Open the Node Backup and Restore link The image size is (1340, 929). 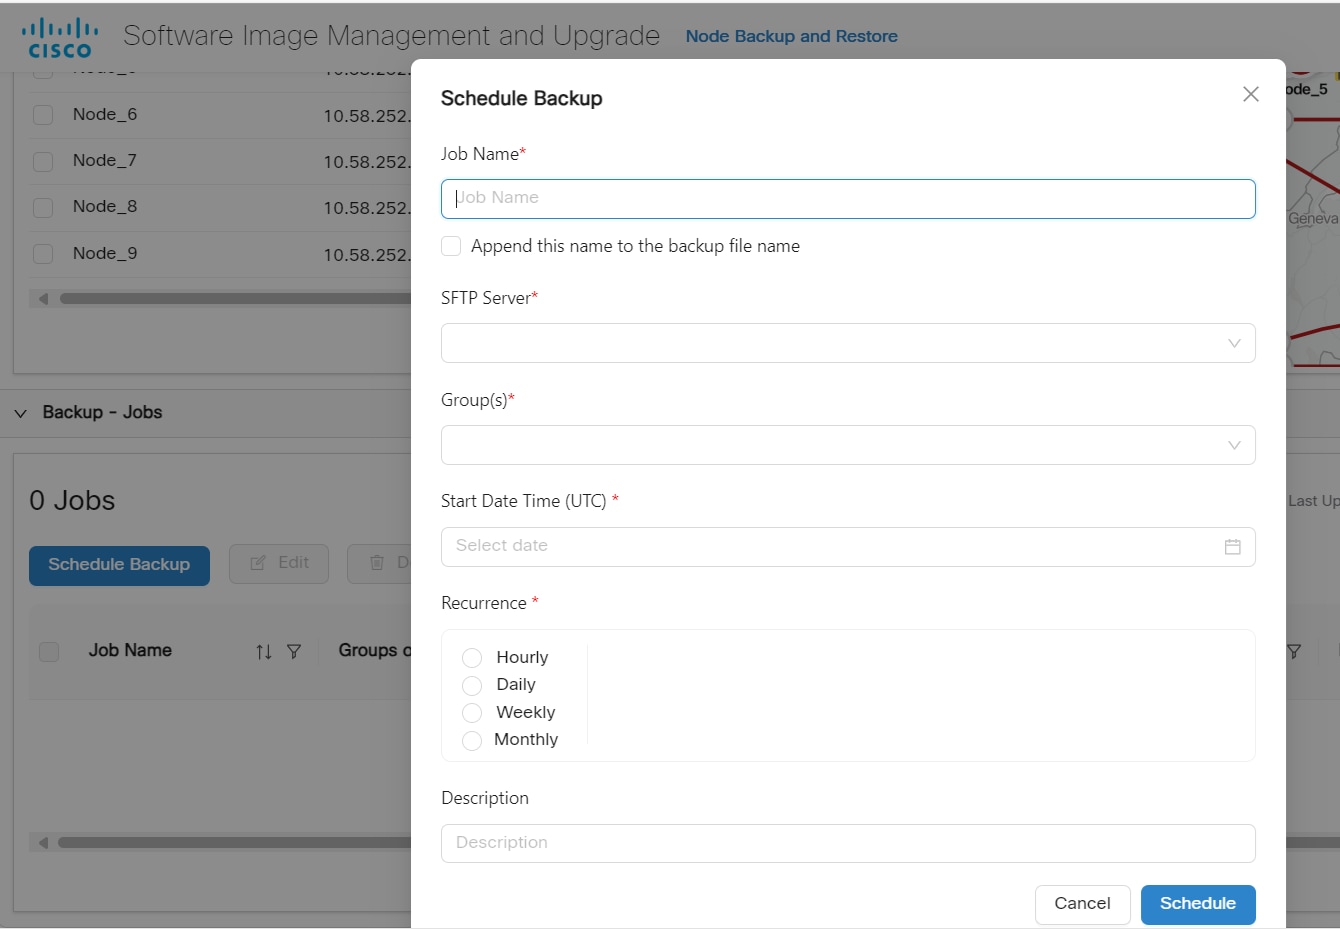click(791, 36)
